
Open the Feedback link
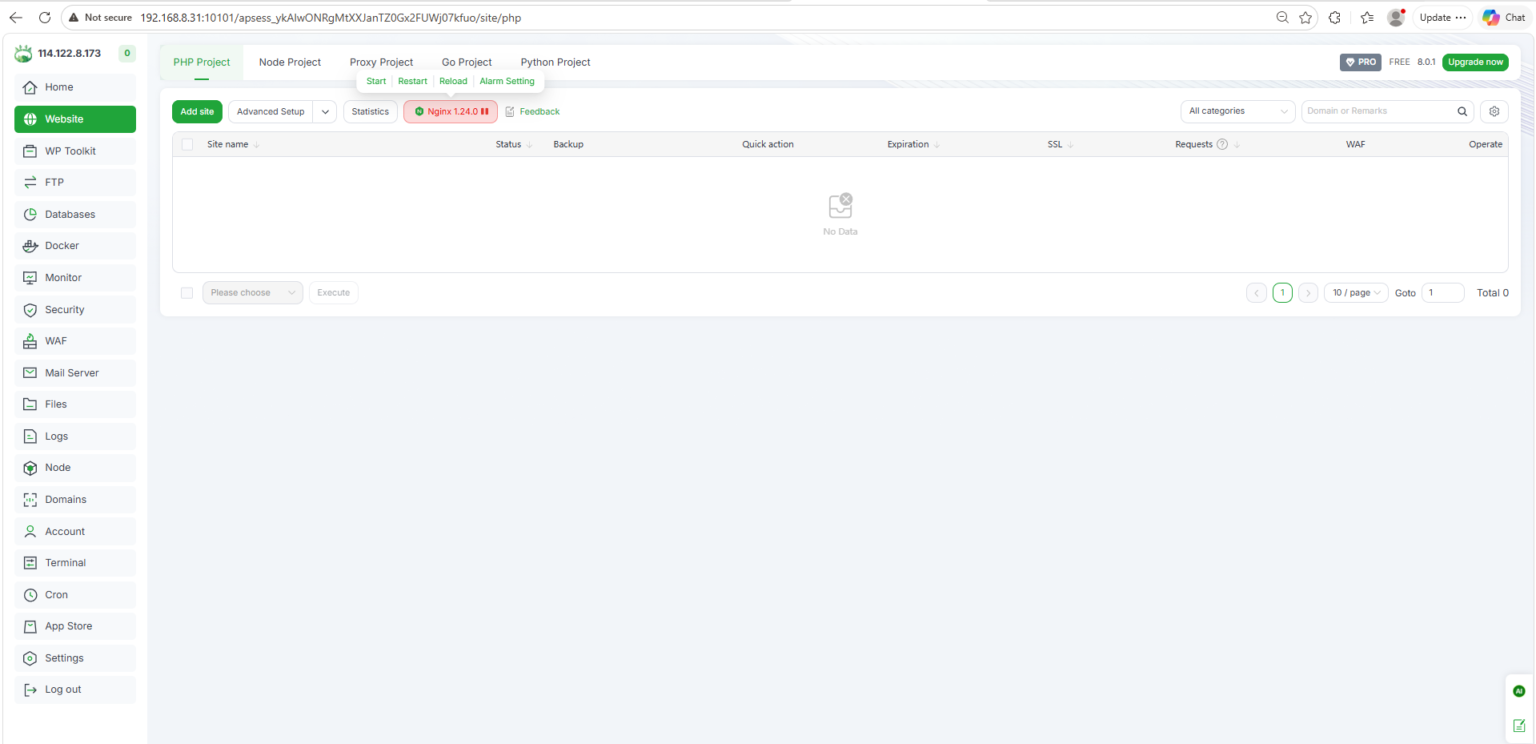point(532,112)
